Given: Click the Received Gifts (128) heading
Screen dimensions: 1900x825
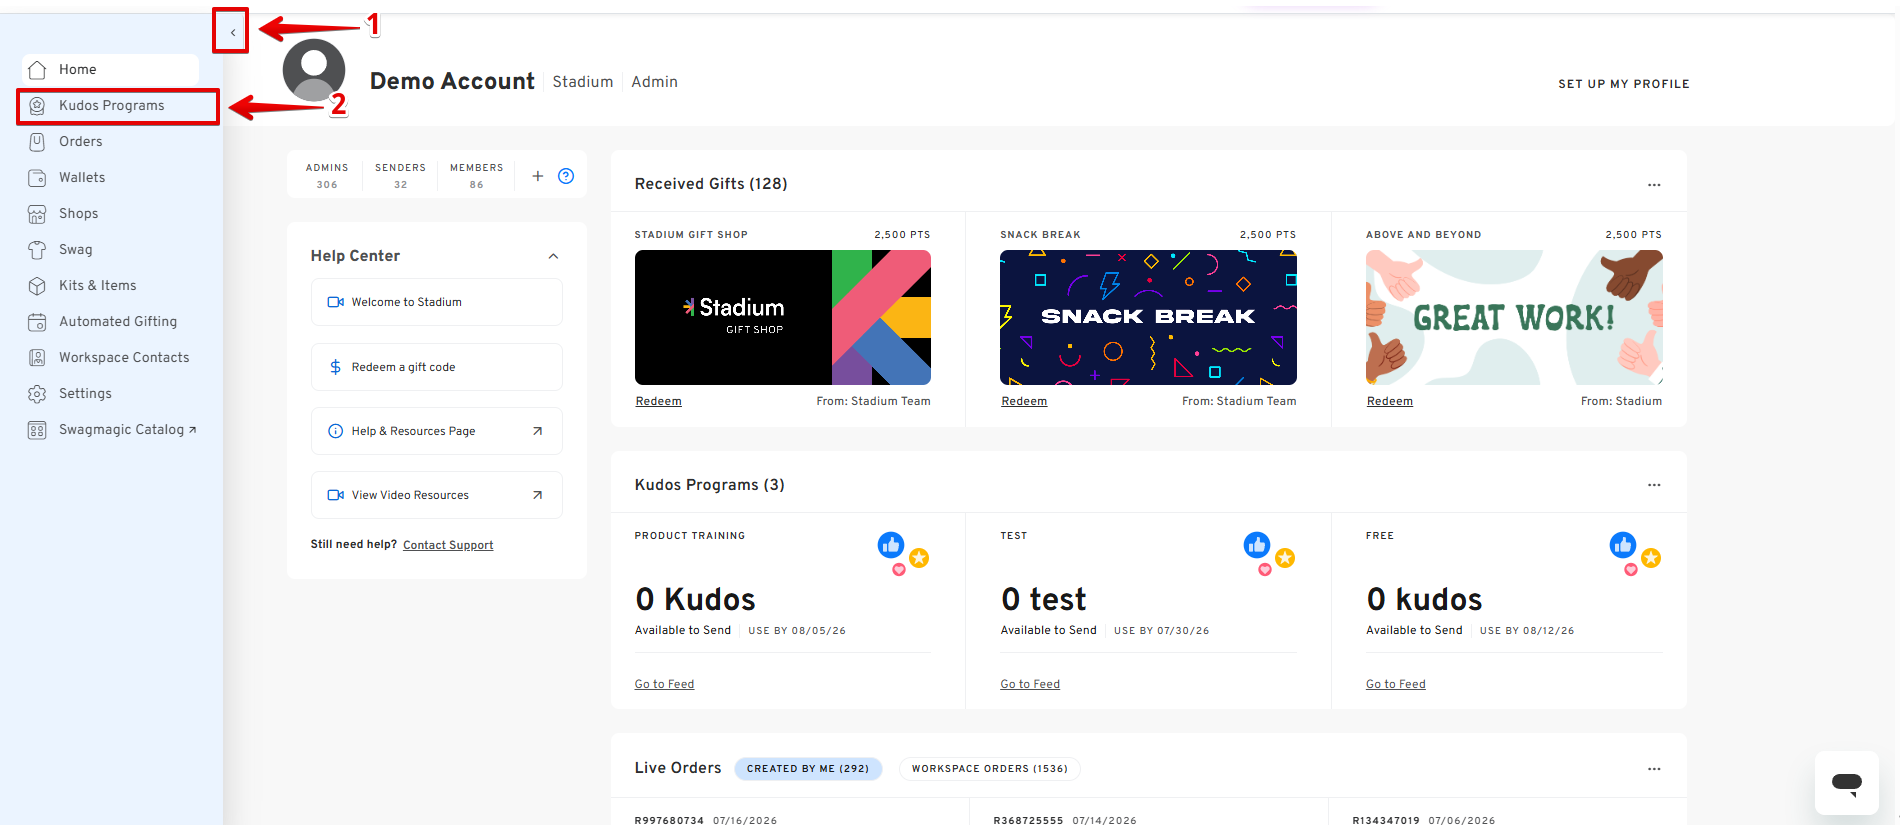Looking at the screenshot, I should (x=711, y=184).
